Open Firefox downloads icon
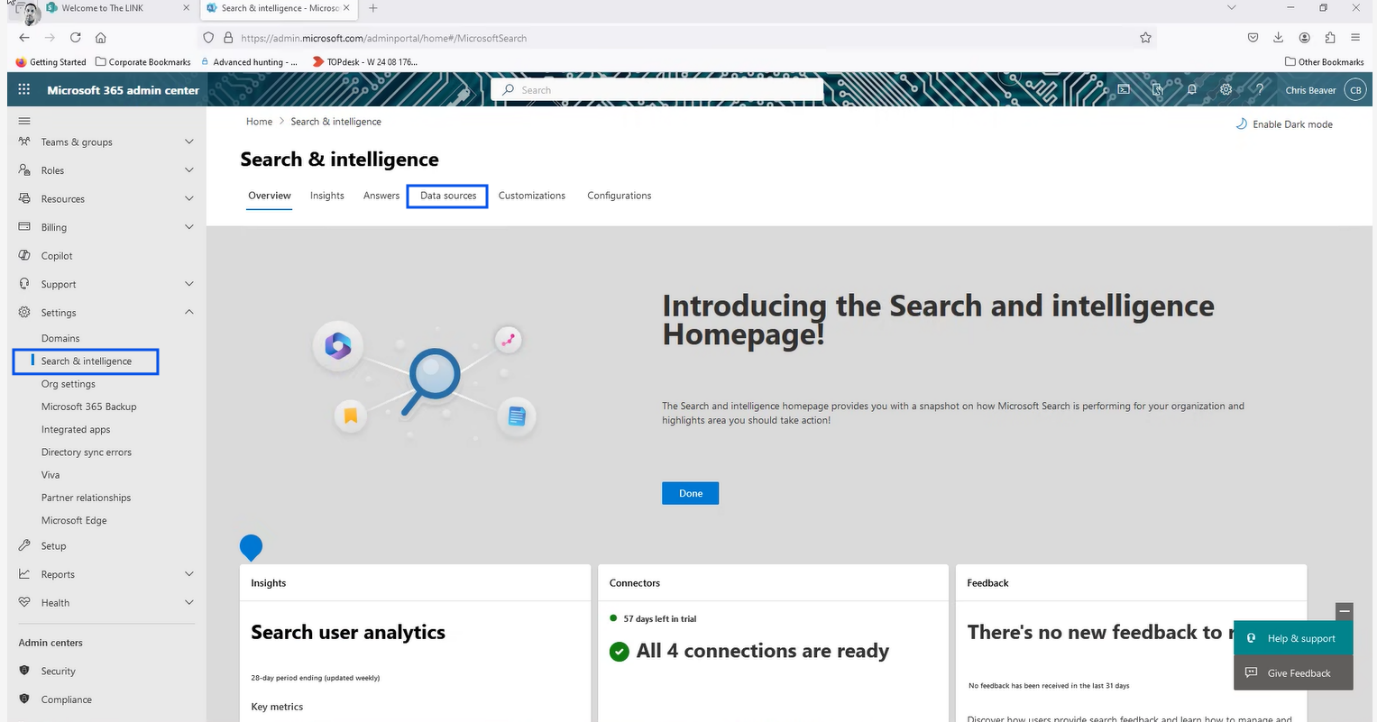Screen dimensions: 1377x722 pyautogui.click(x=1278, y=38)
